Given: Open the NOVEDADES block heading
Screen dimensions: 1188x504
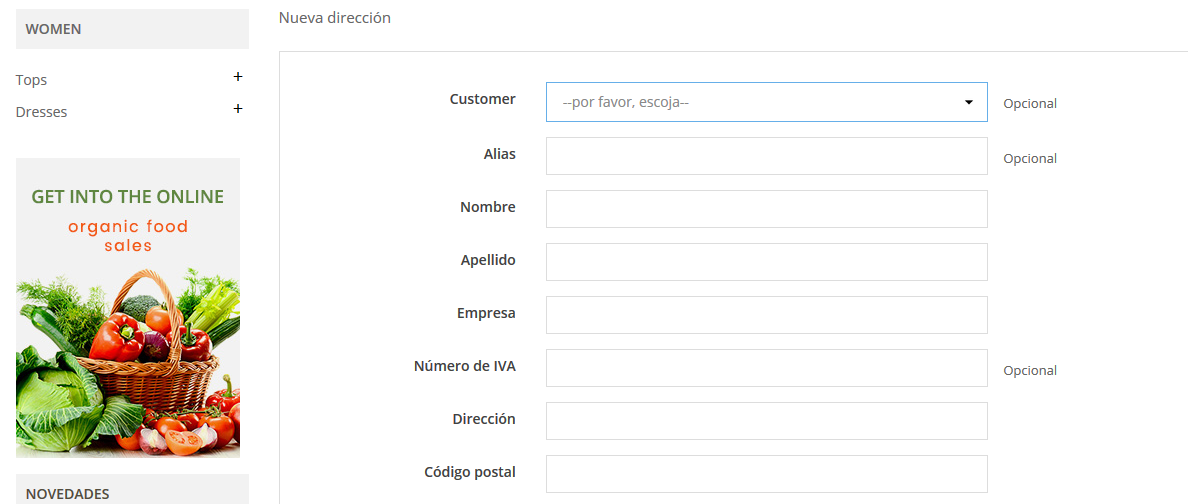Looking at the screenshot, I should coord(68,493).
